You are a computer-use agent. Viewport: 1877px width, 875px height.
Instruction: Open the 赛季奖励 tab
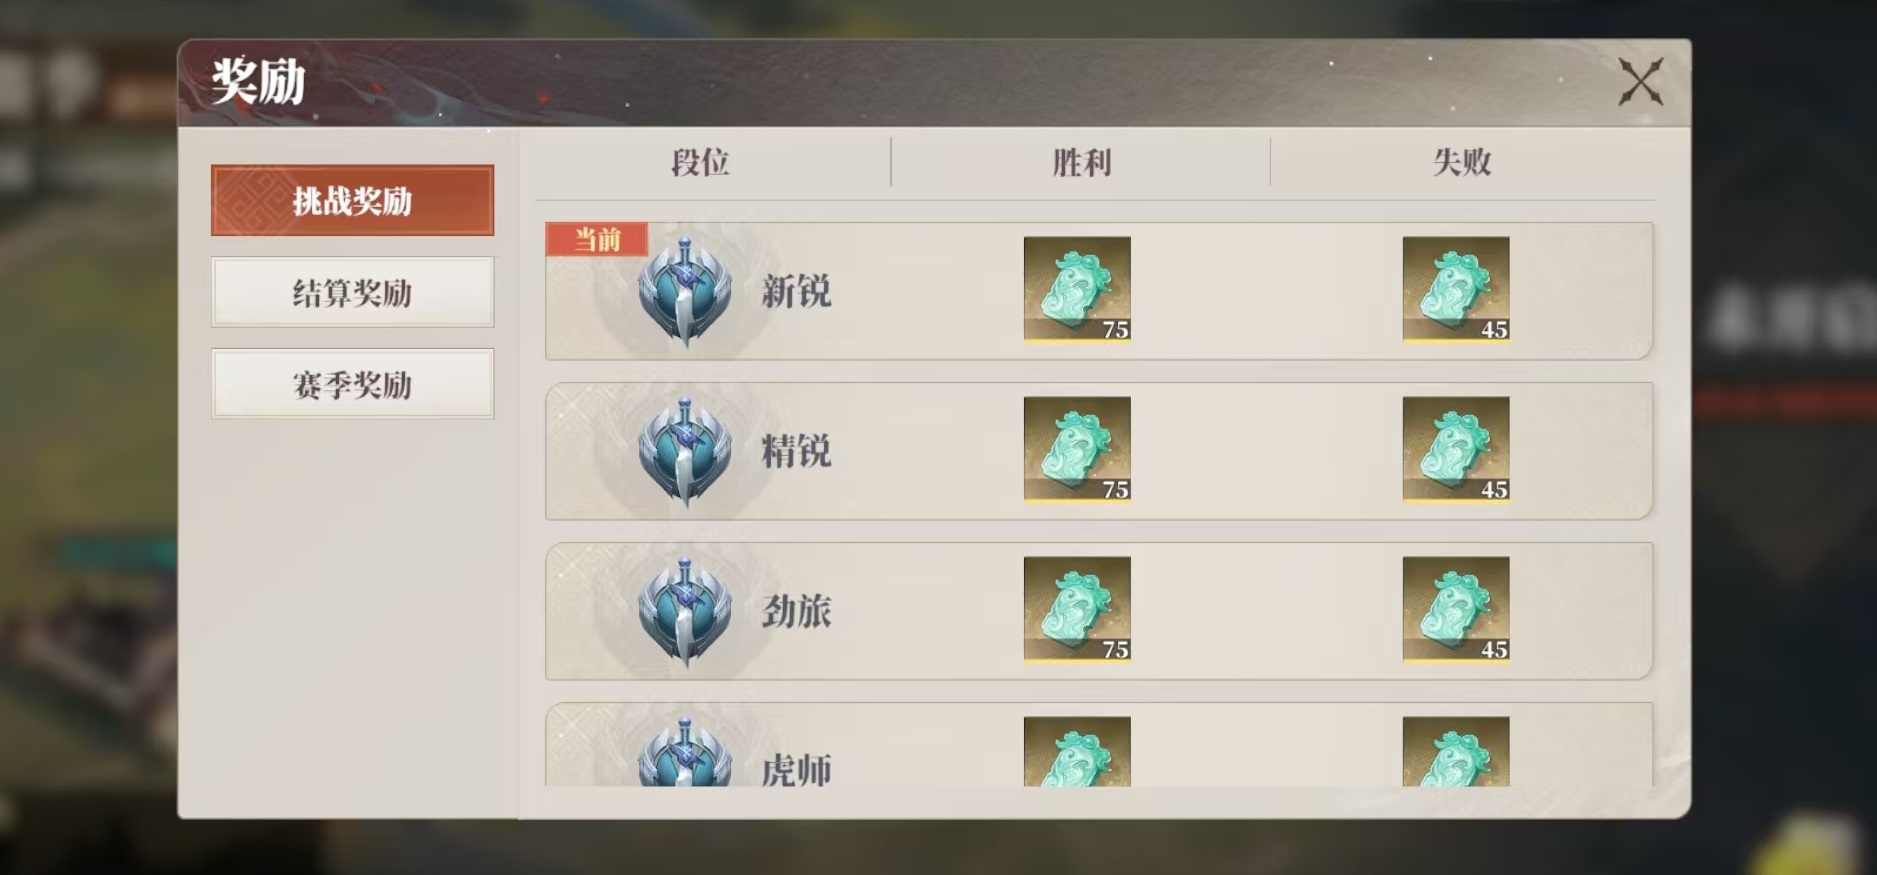(x=352, y=384)
